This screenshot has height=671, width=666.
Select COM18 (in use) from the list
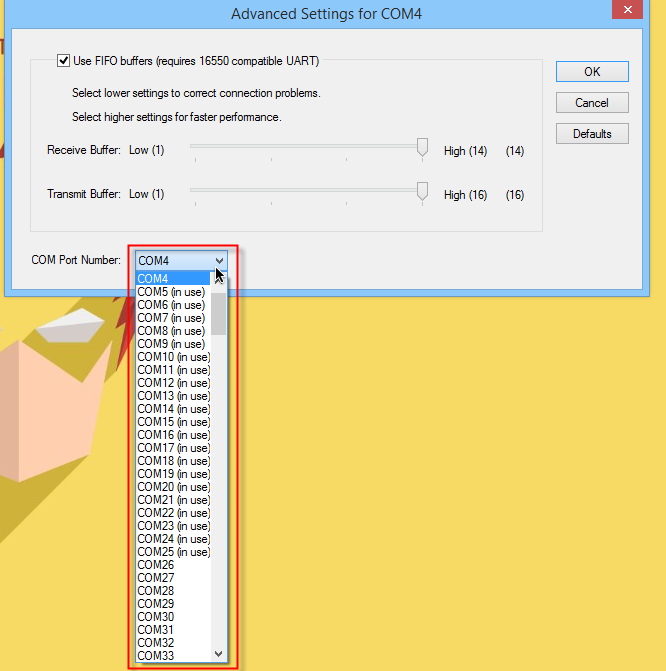173,461
